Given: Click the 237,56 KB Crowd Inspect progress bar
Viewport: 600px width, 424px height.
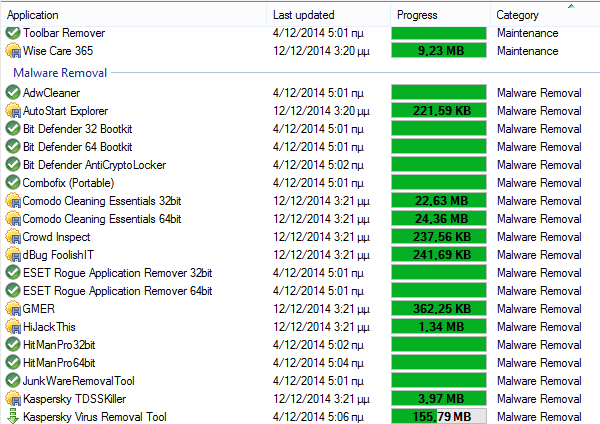Looking at the screenshot, I should click(439, 236).
